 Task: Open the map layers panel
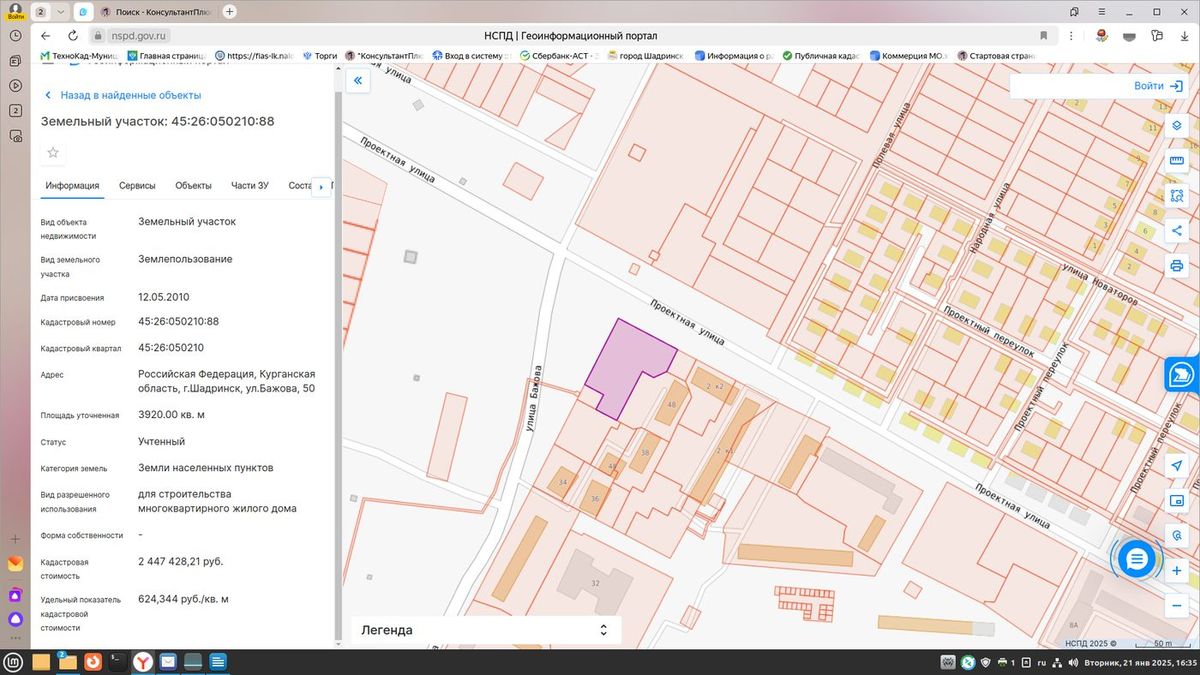(x=1177, y=127)
